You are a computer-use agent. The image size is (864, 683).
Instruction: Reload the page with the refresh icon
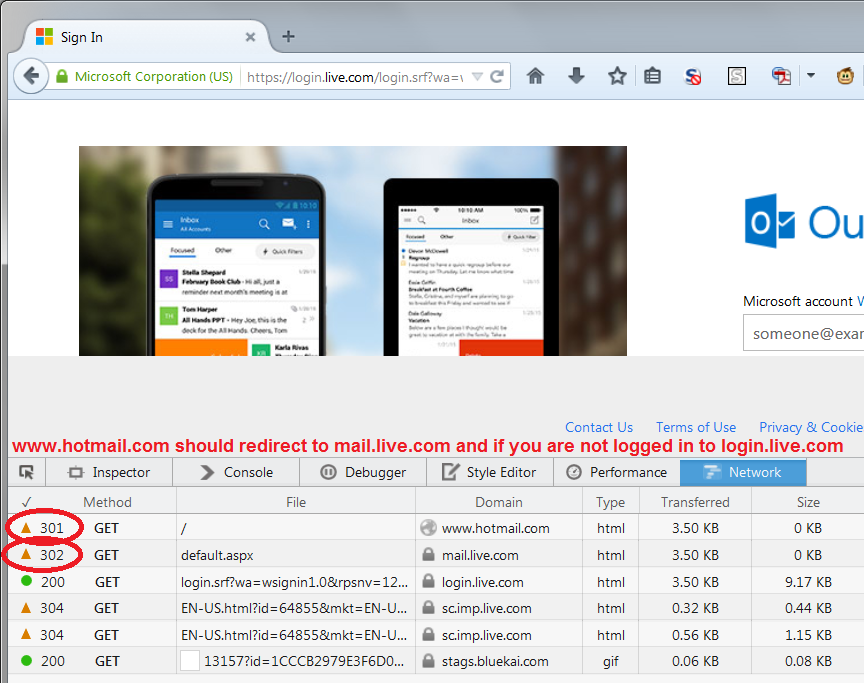(497, 76)
